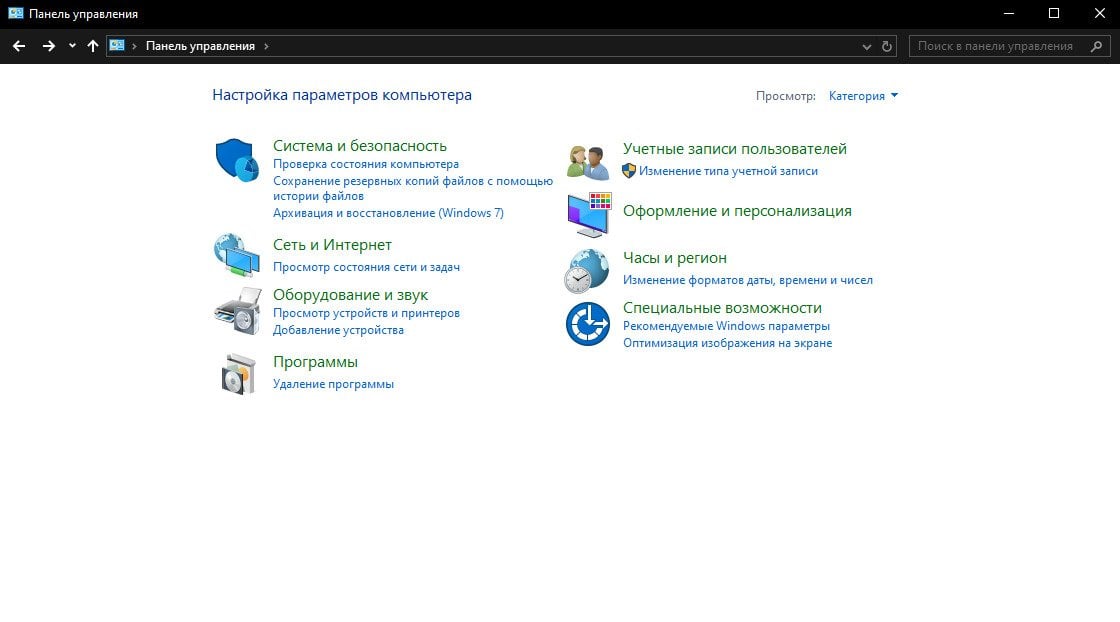Open Программы category heading

coord(315,362)
